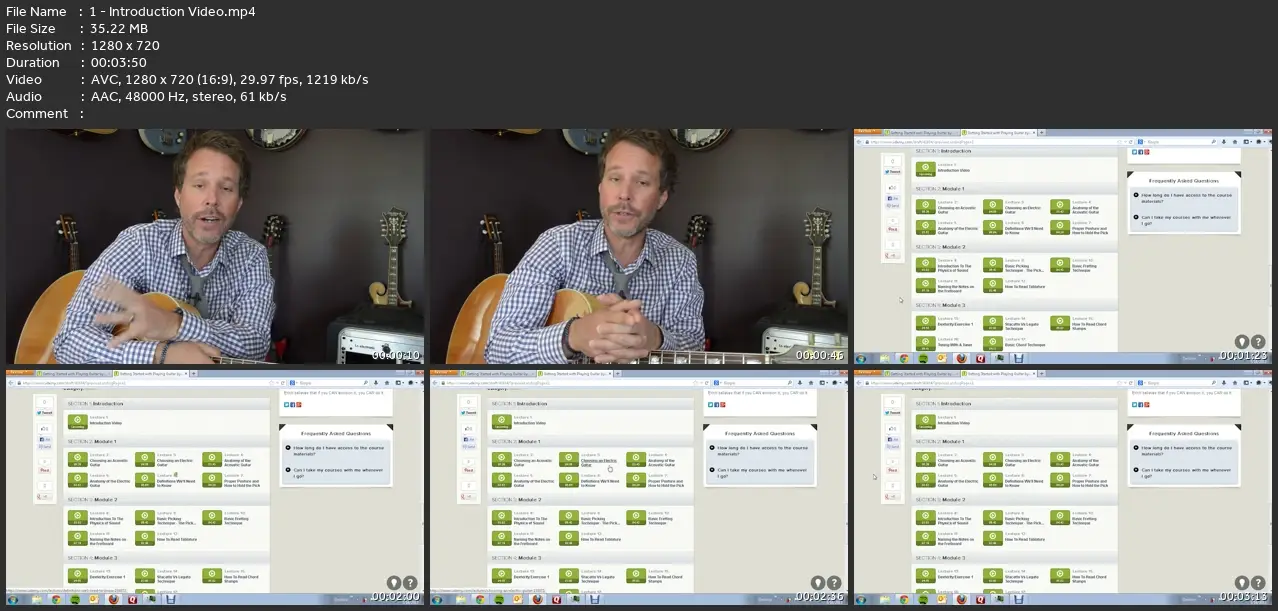This screenshot has height=611, width=1278.
Task: Click Chrome taskbar icon in 00:01:23 frame
Action: click(904, 358)
